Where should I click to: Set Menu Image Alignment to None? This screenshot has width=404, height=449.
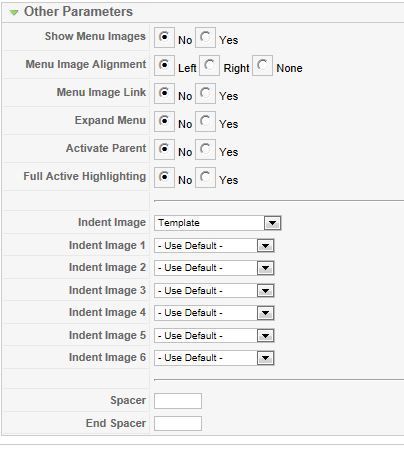262,65
